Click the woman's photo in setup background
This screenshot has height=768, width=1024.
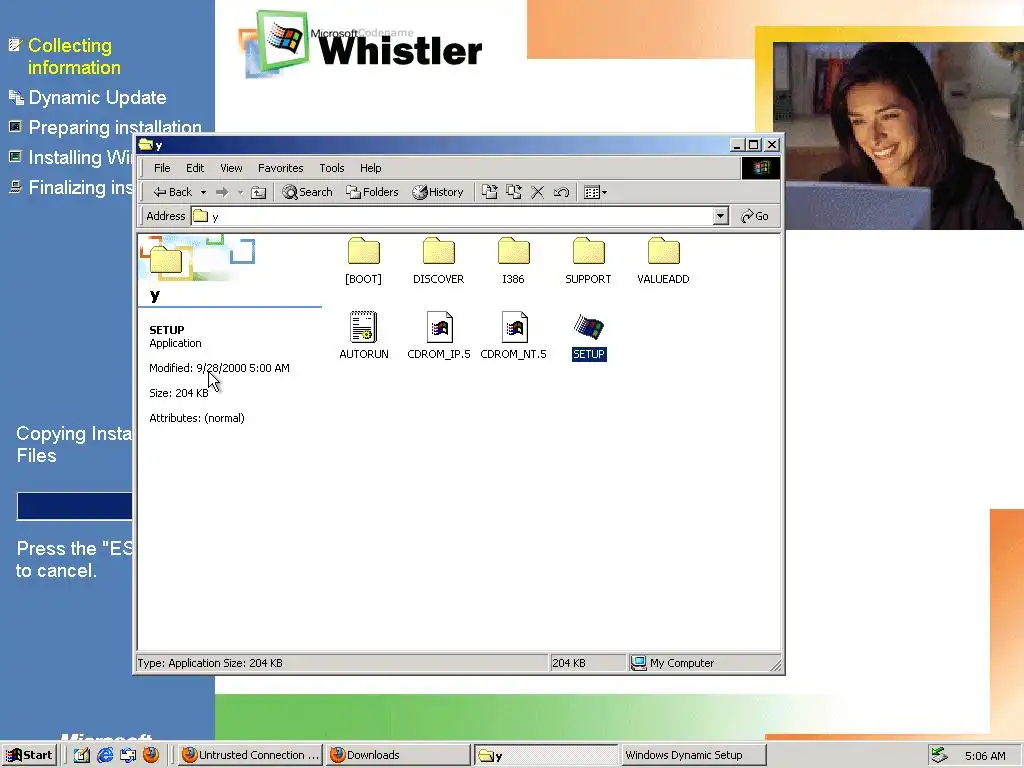[x=898, y=135]
